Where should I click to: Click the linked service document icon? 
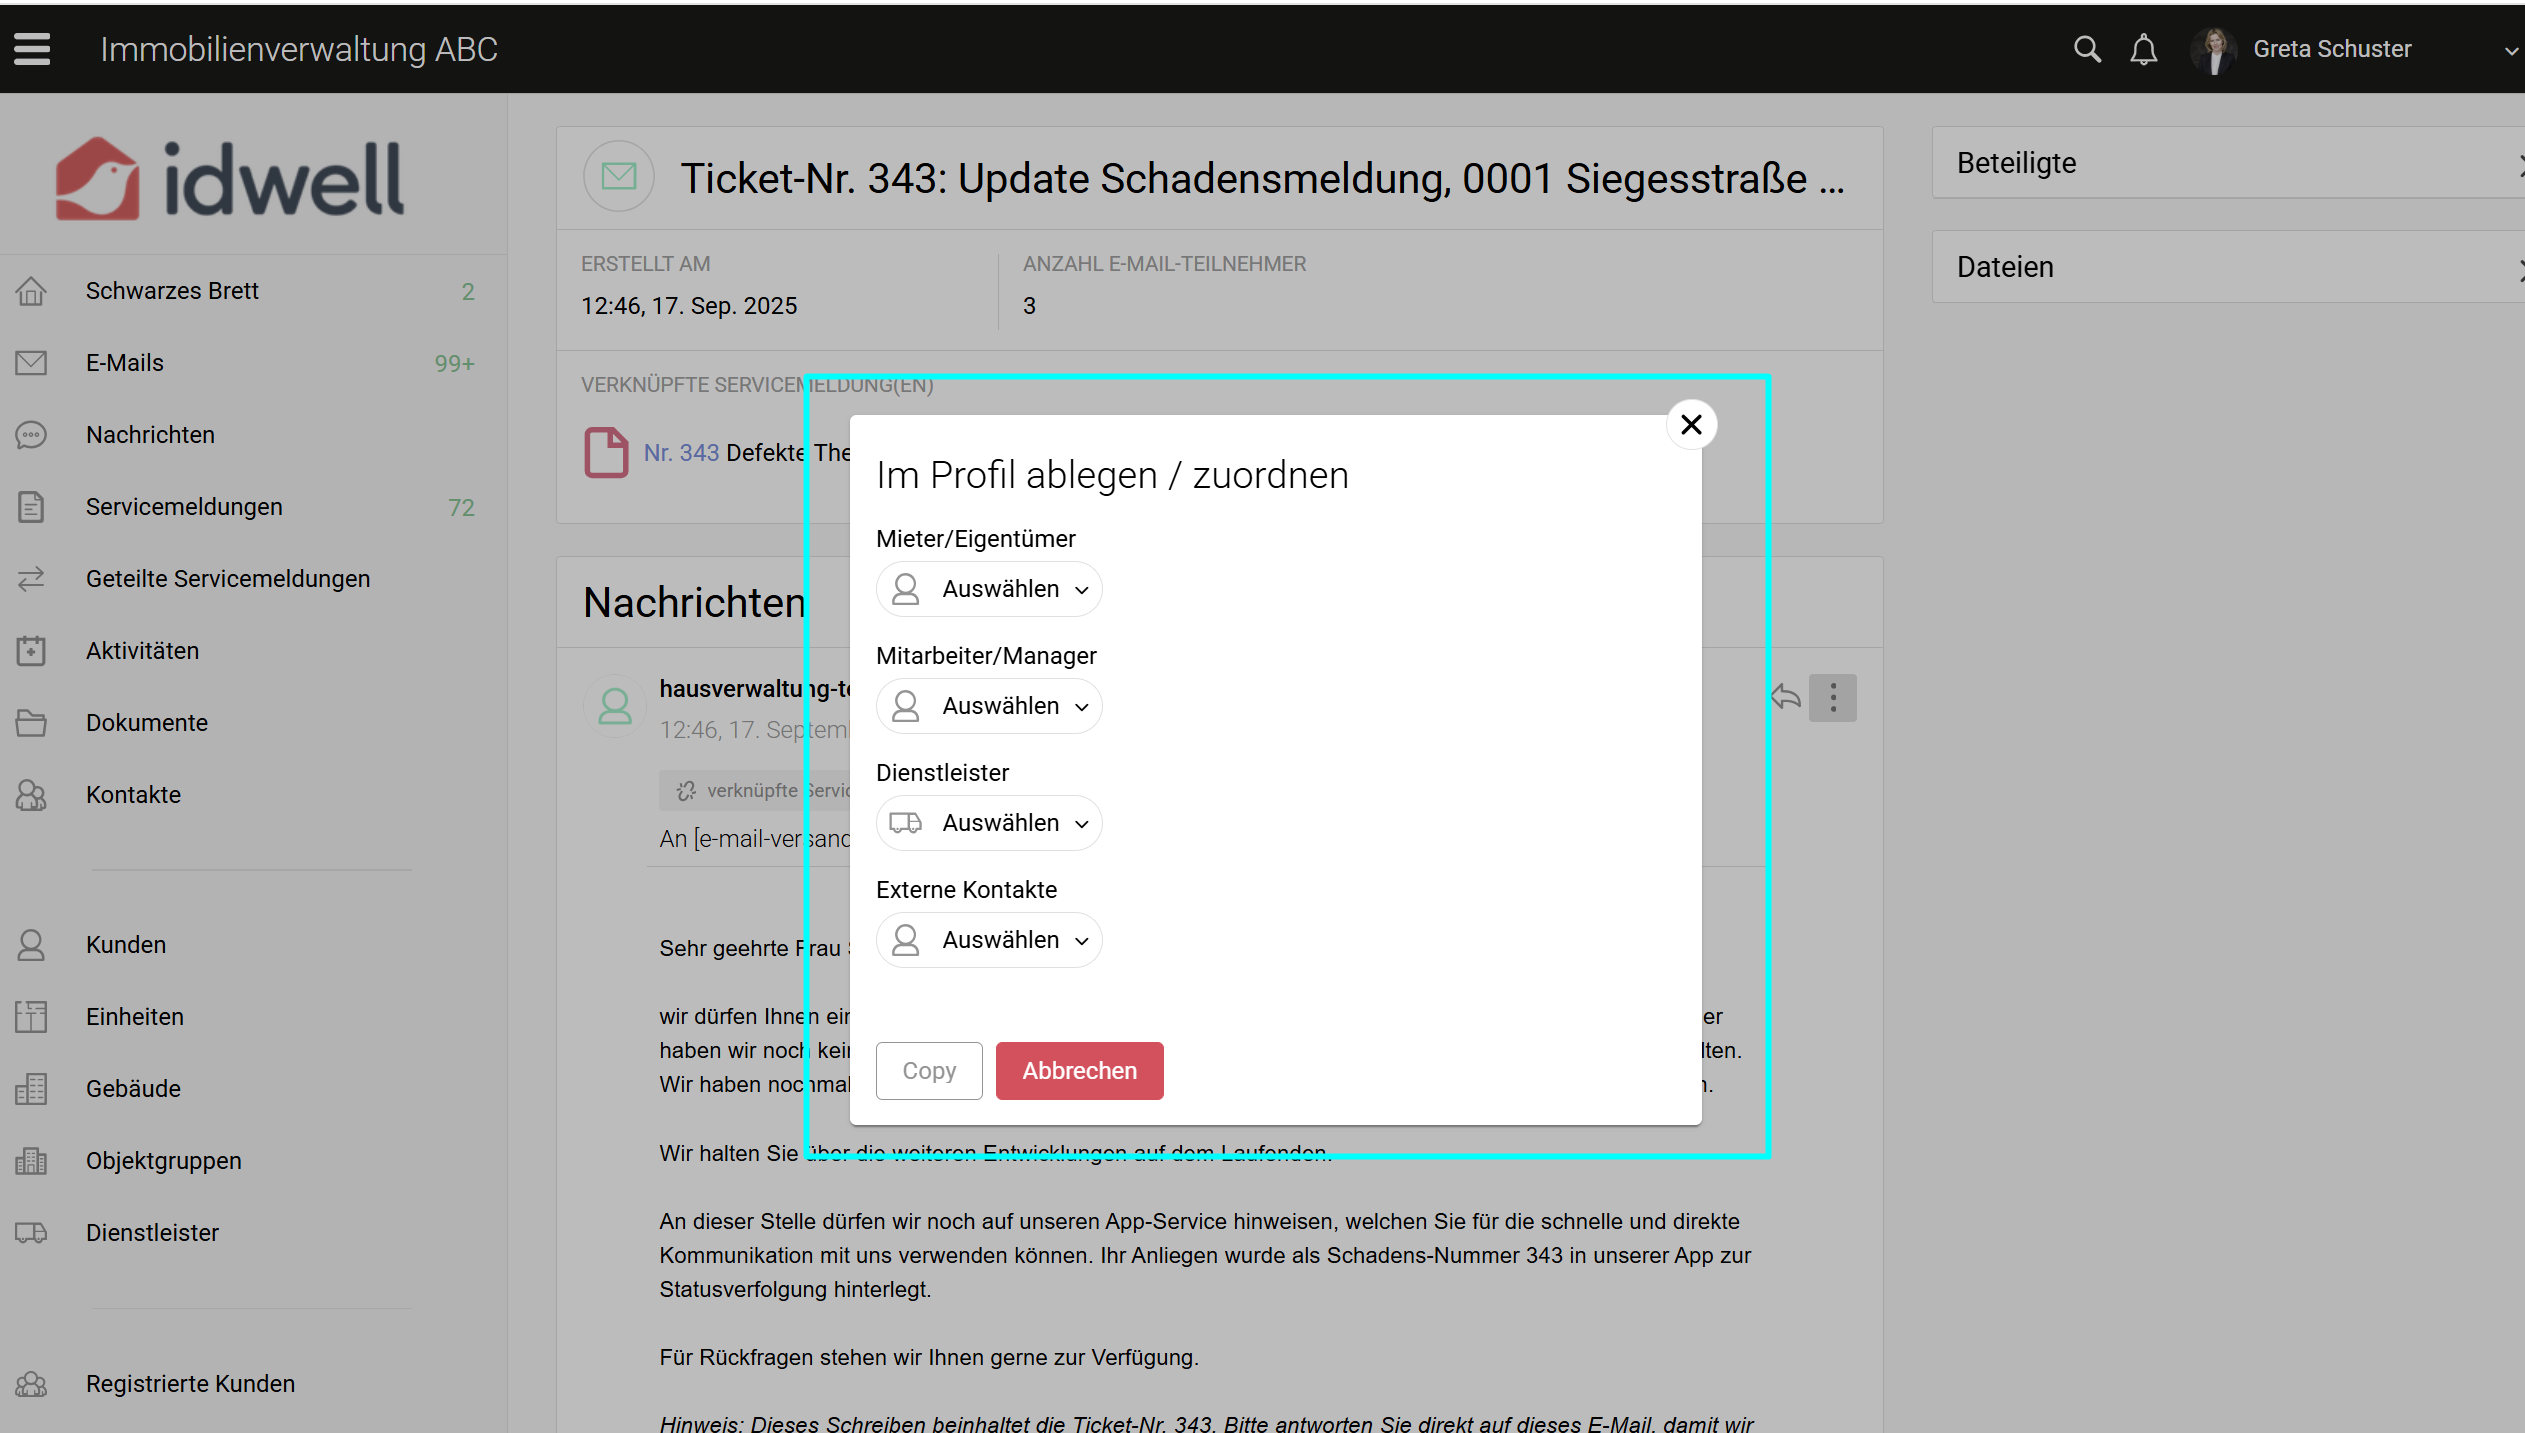click(x=606, y=453)
